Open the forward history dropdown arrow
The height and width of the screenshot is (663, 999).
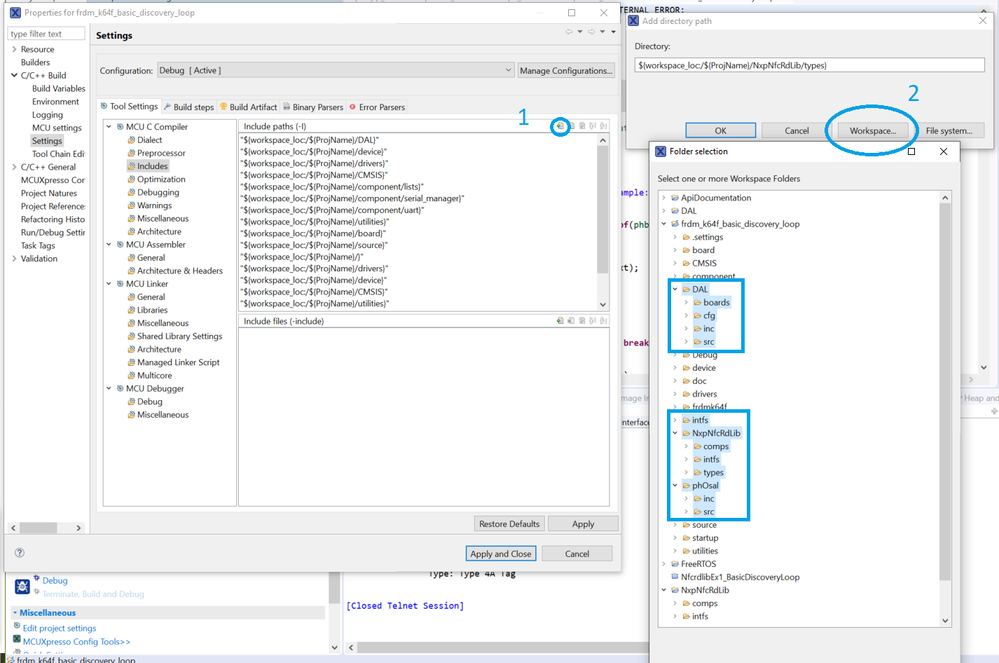click(x=602, y=32)
